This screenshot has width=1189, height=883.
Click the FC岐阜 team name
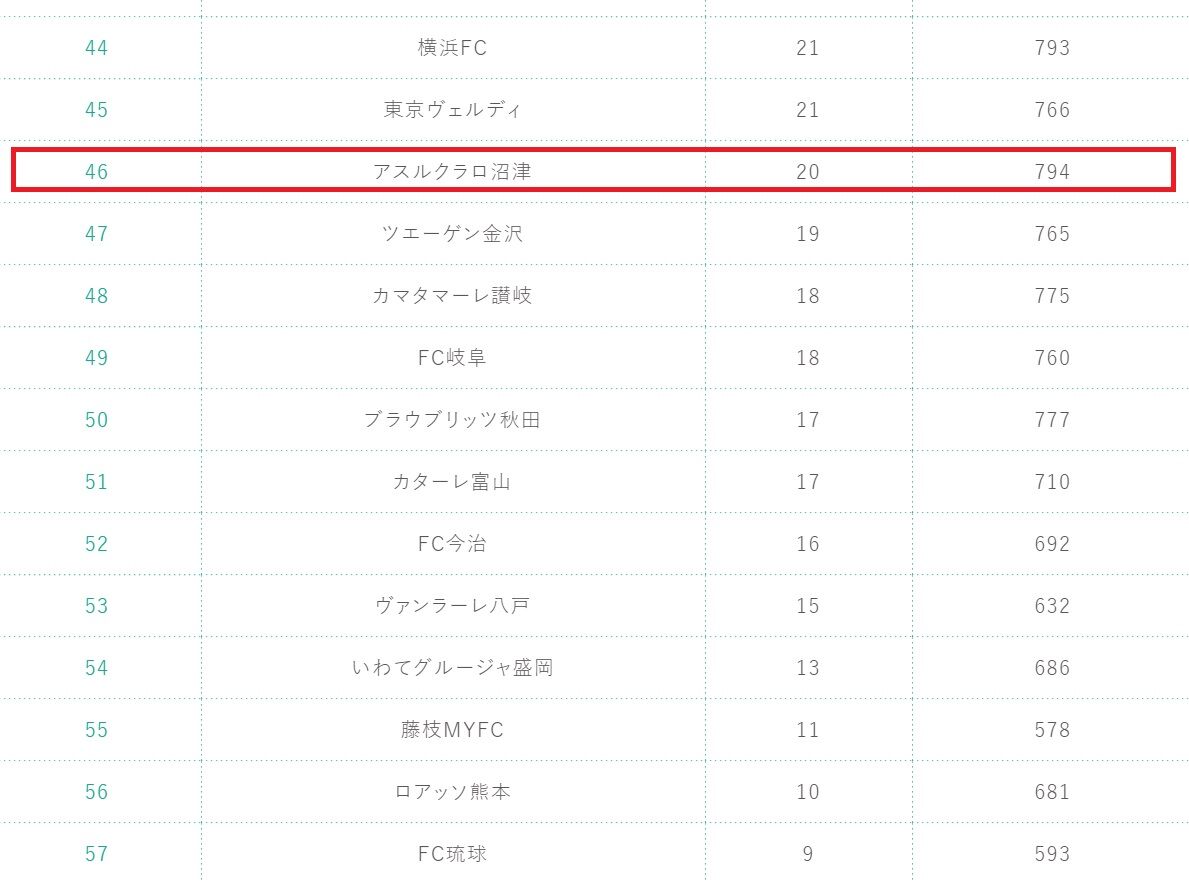[x=452, y=357]
